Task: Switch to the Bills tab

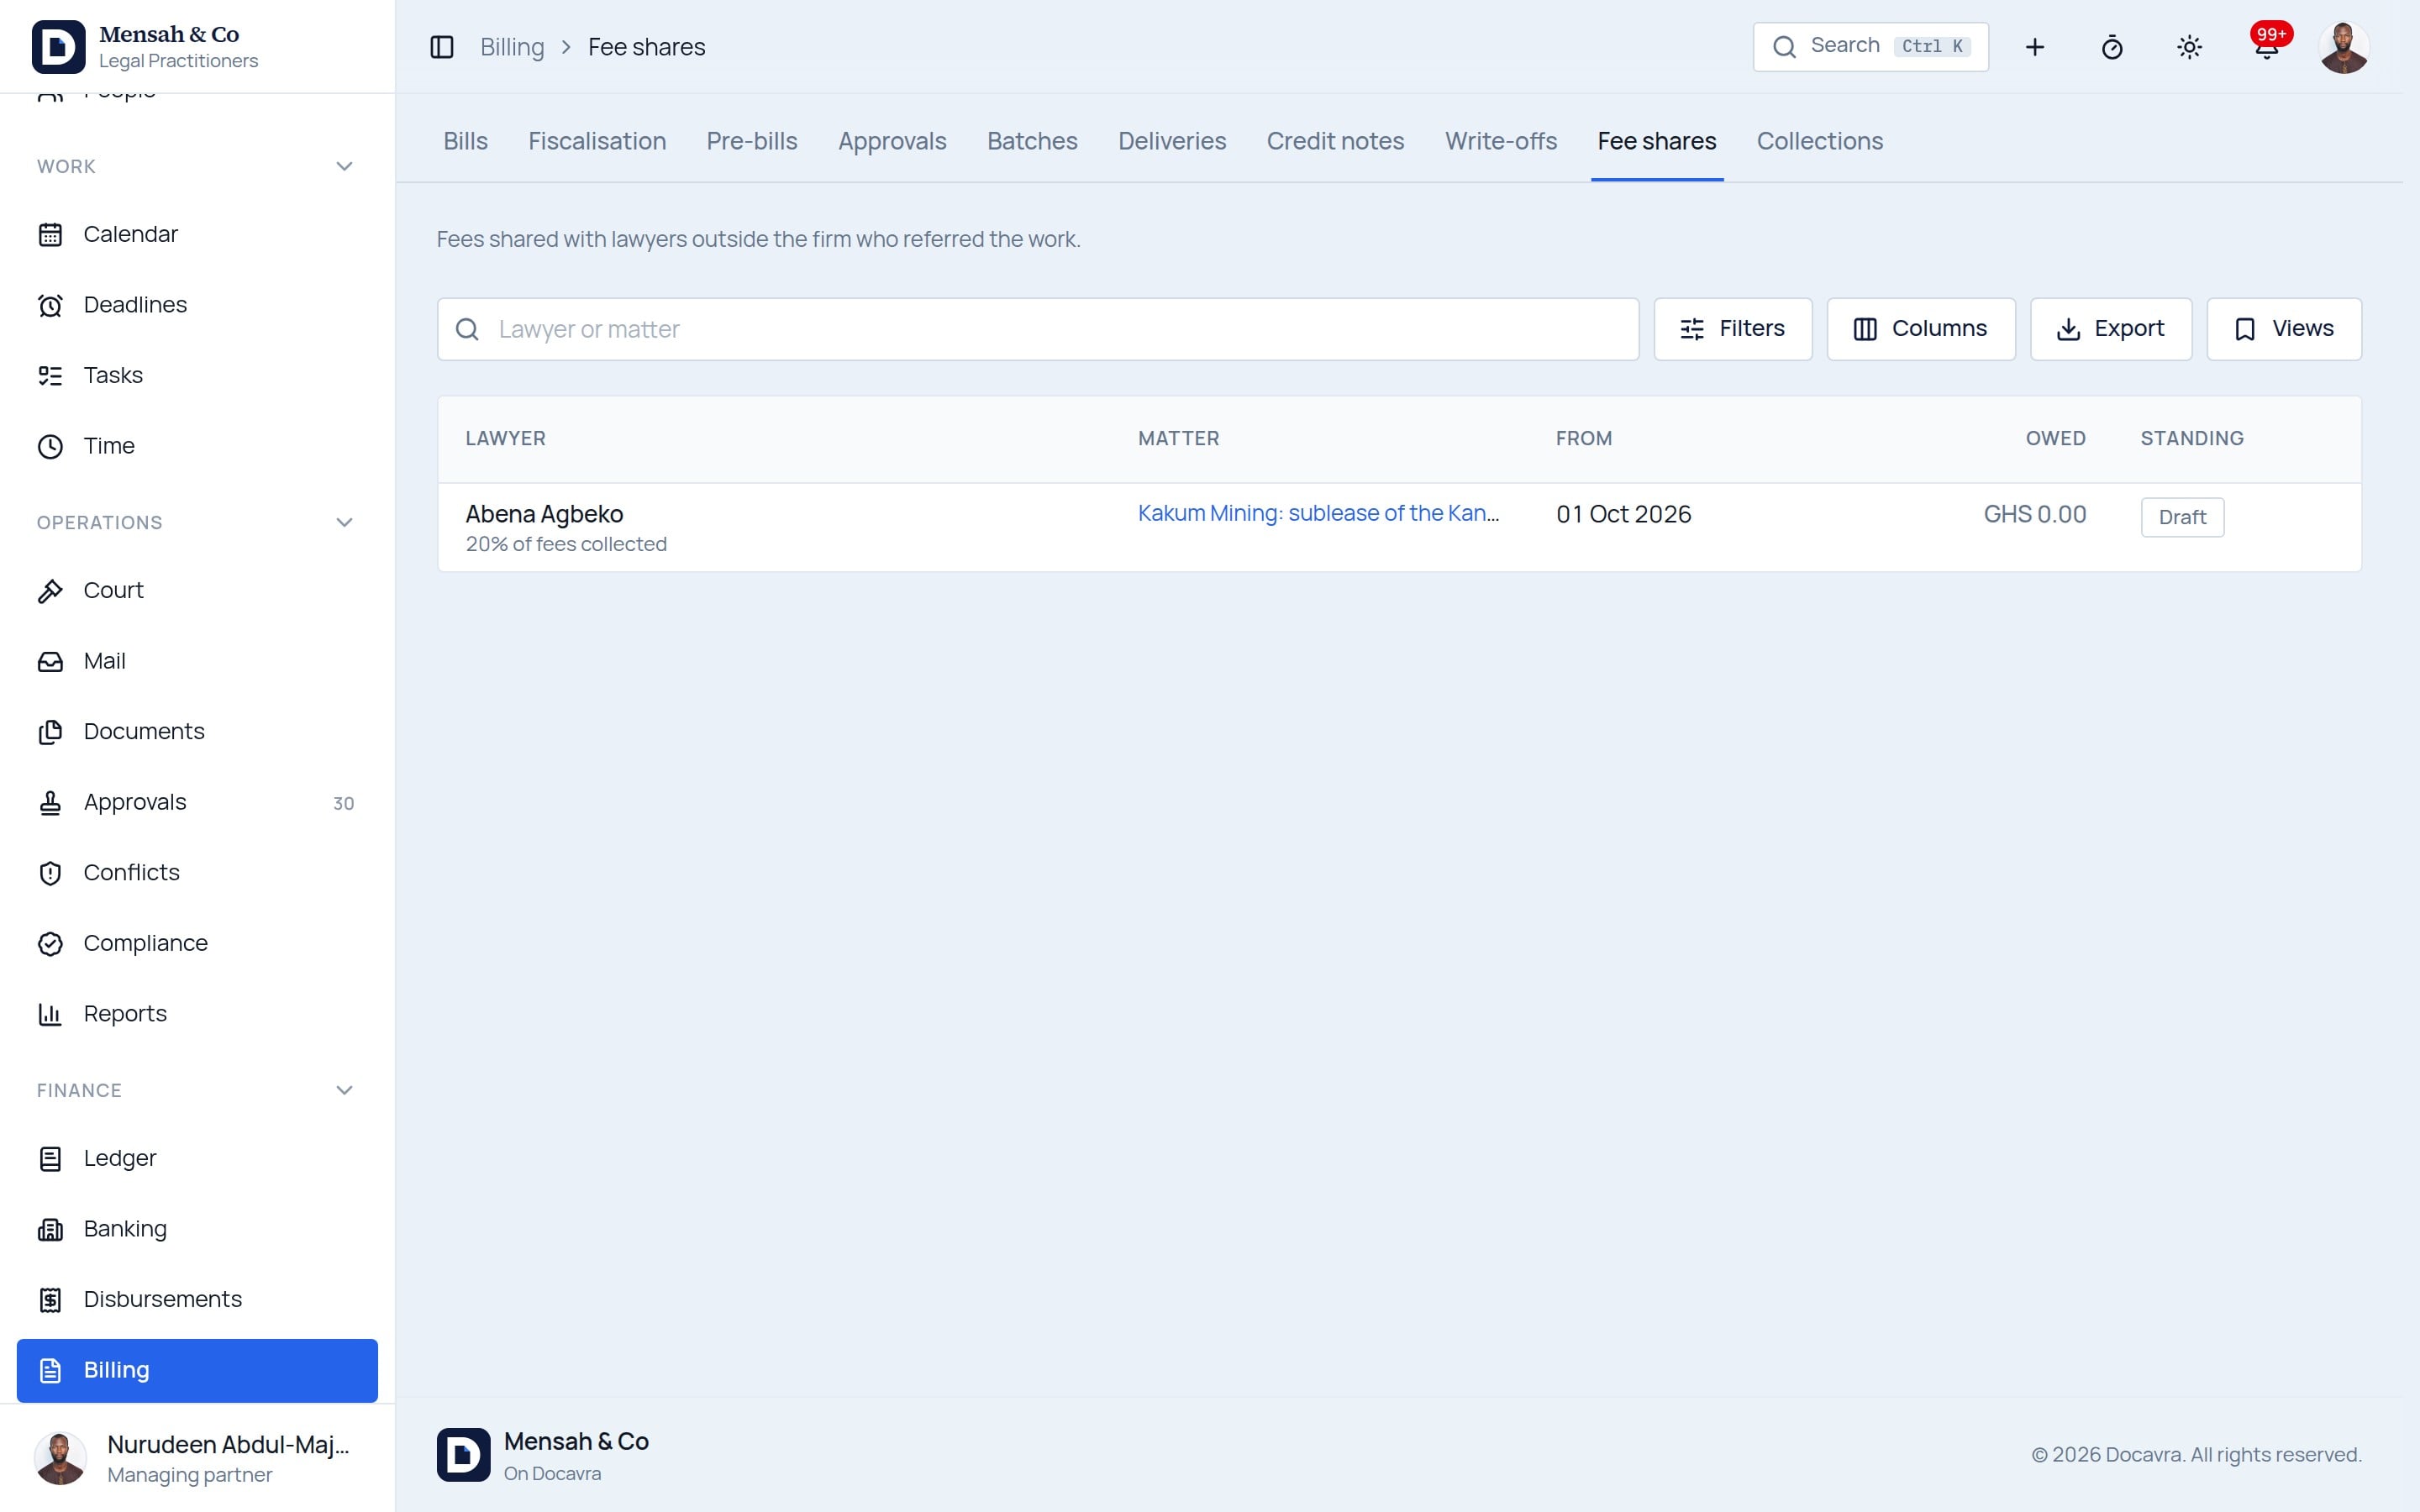Action: 465,141
